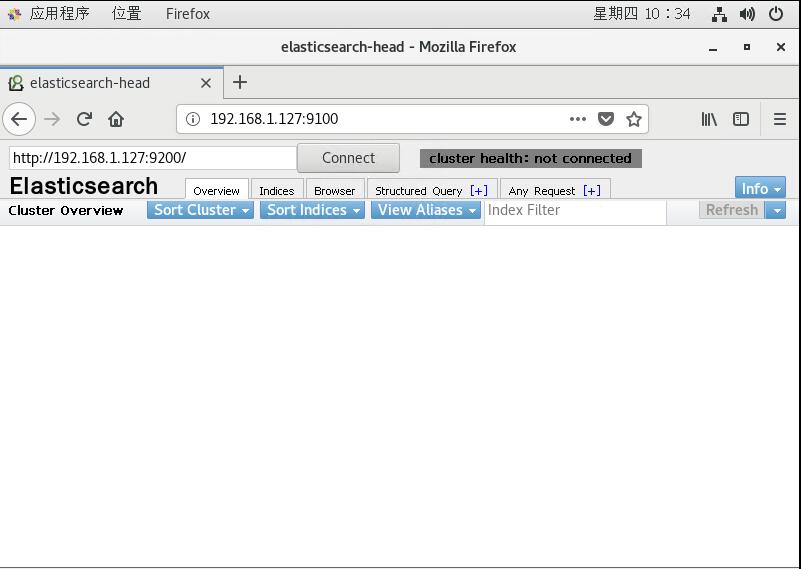
Task: Expand the Sort Indices dropdown
Action: (312, 210)
